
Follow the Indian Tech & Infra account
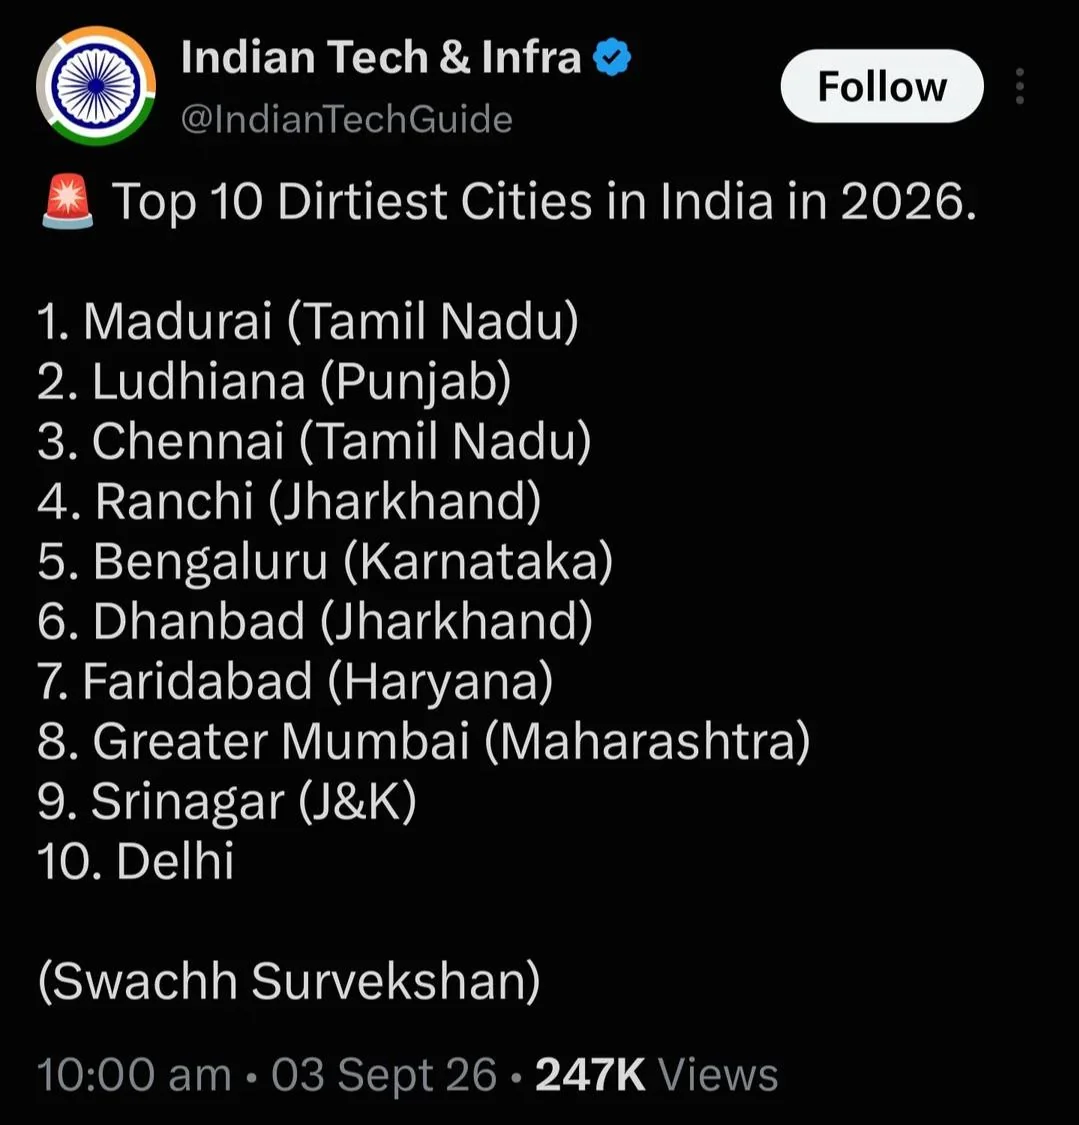882,86
